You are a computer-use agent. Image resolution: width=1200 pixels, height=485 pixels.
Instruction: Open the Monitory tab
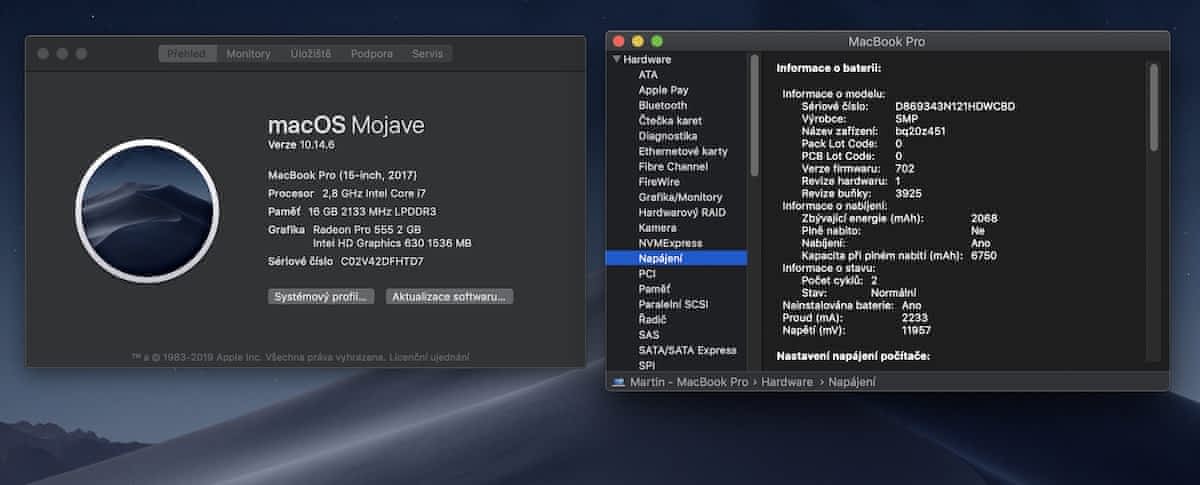pyautogui.click(x=248, y=53)
